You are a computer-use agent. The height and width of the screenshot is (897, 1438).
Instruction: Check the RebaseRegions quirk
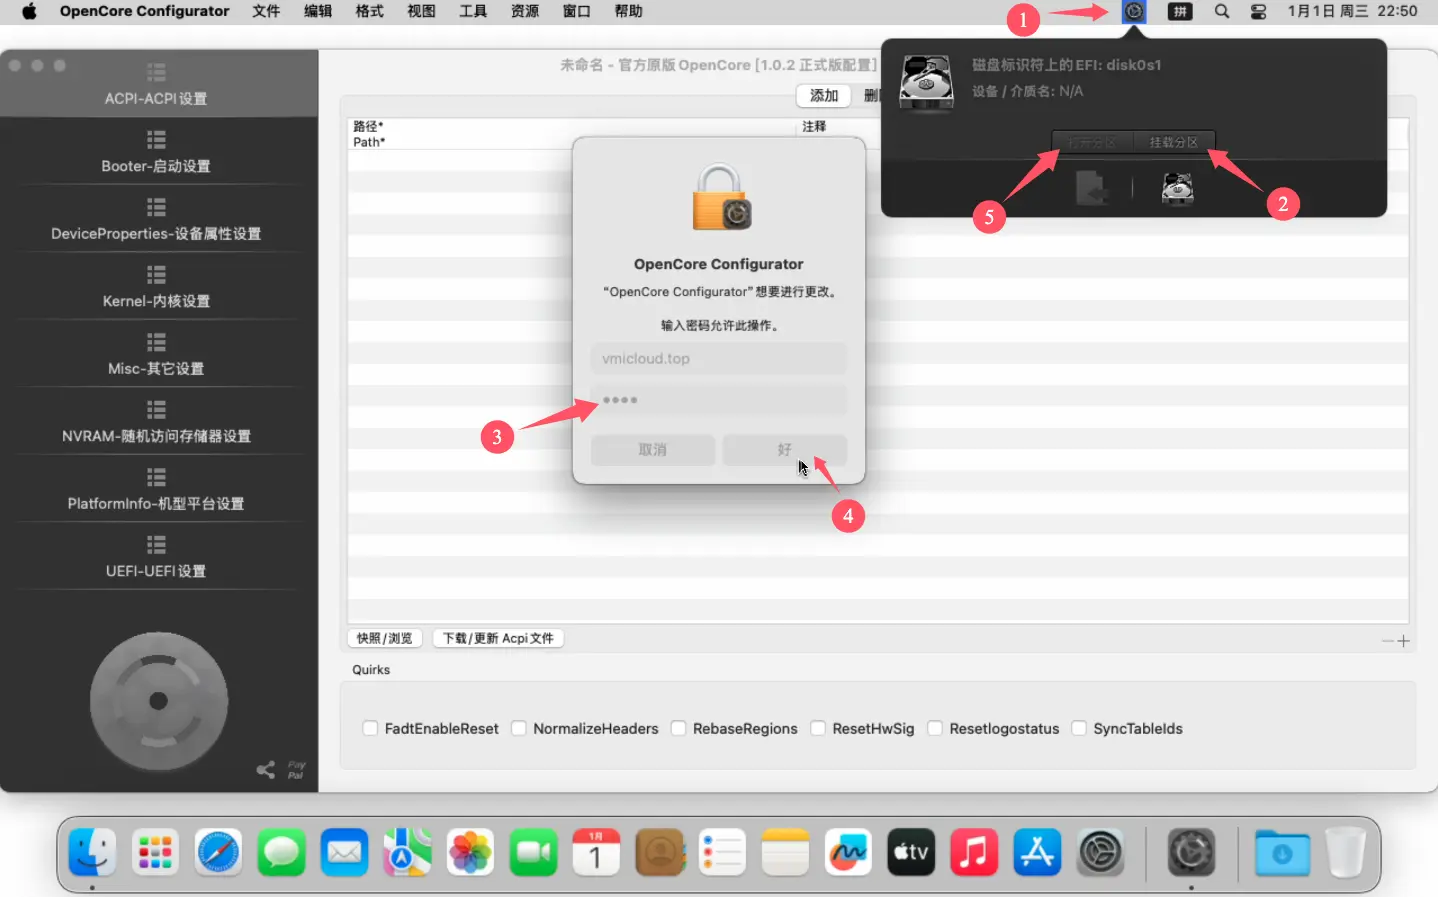click(x=678, y=728)
